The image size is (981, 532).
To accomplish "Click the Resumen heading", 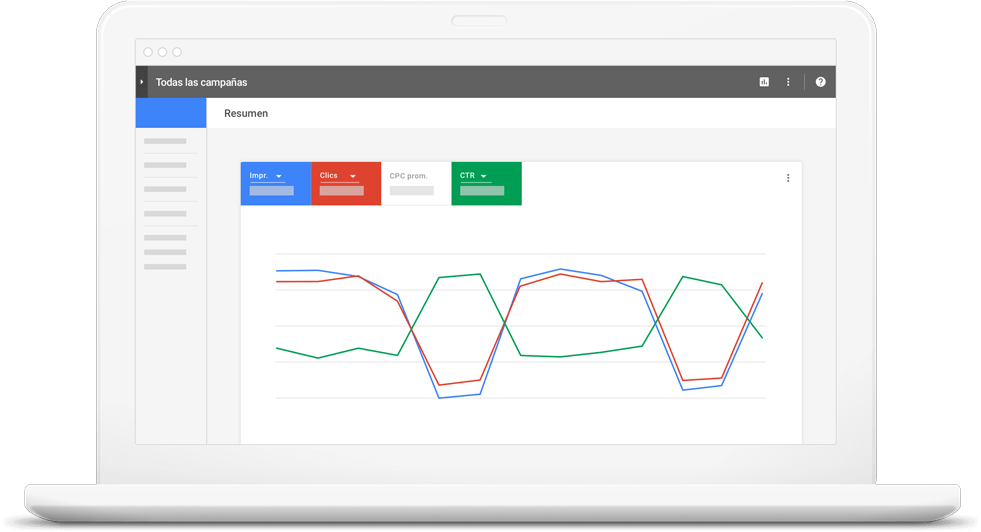I will point(246,113).
